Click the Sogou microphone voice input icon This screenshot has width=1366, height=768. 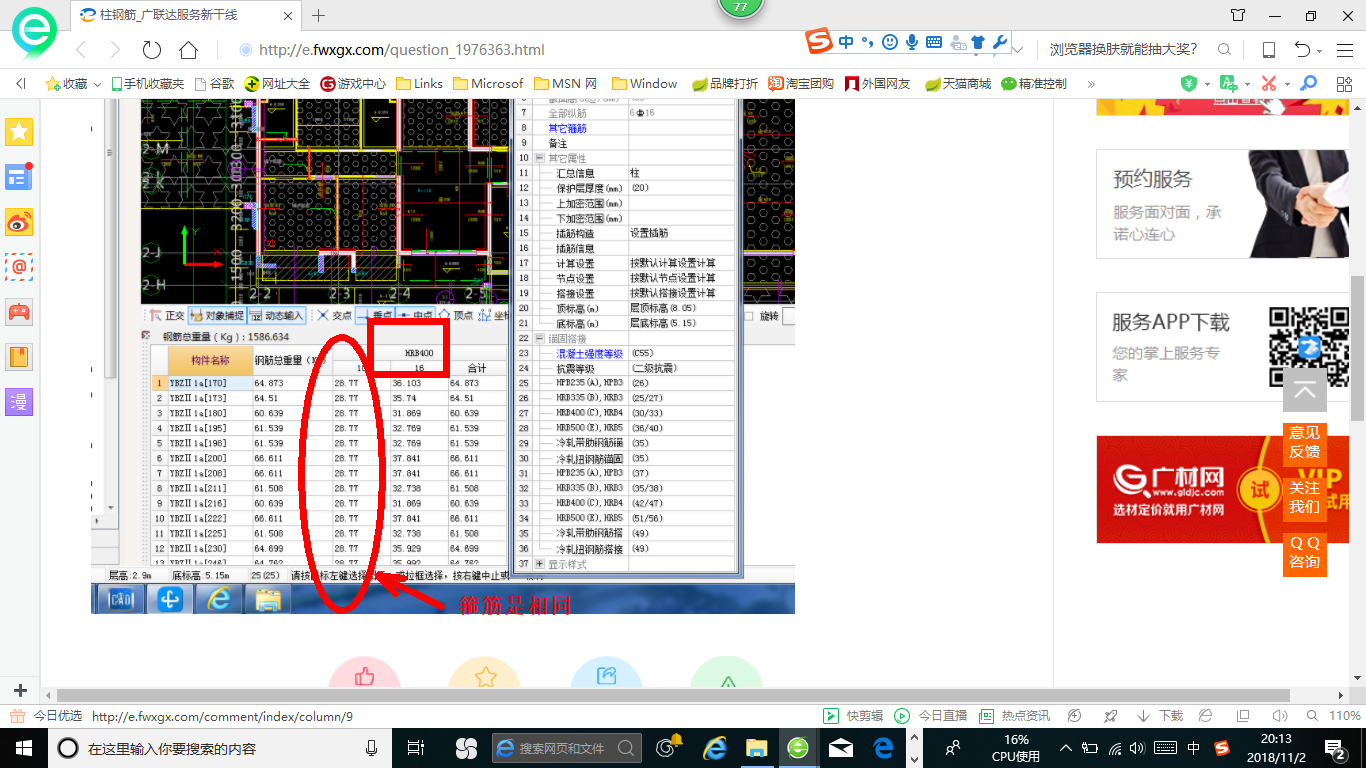point(912,42)
